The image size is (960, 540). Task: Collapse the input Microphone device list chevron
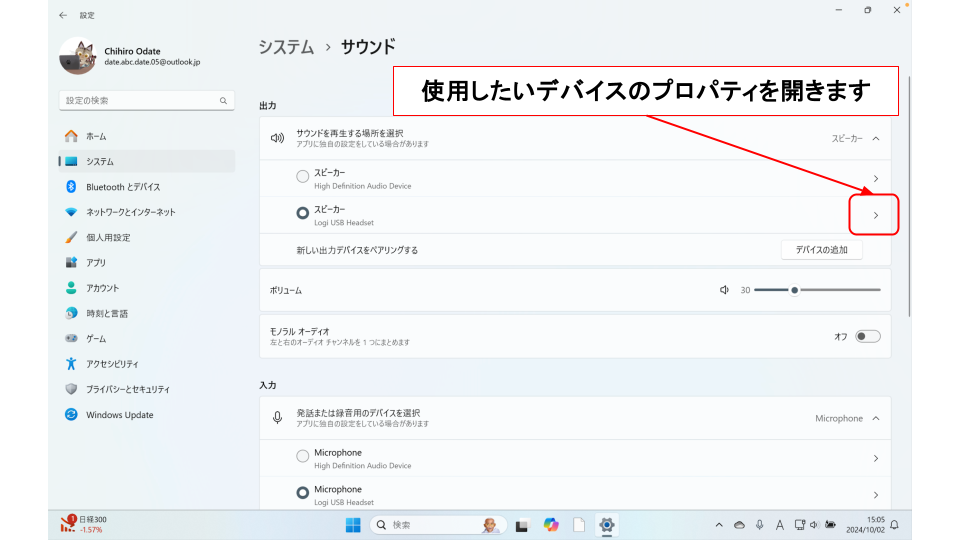pos(876,418)
